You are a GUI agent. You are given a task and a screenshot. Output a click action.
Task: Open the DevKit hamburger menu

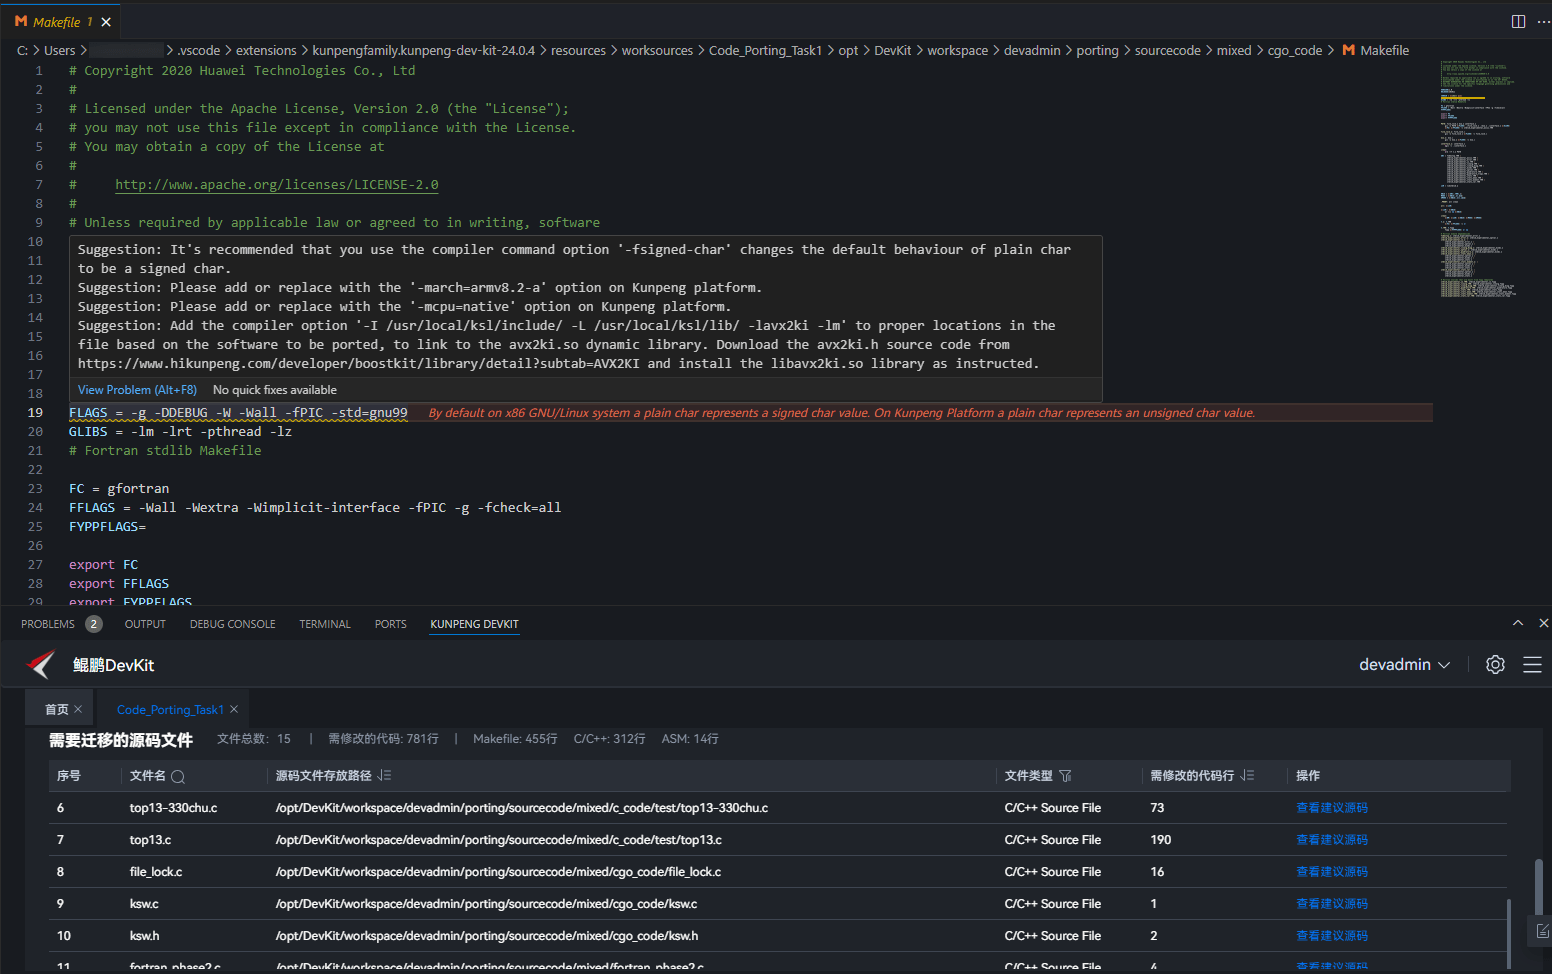(1532, 664)
